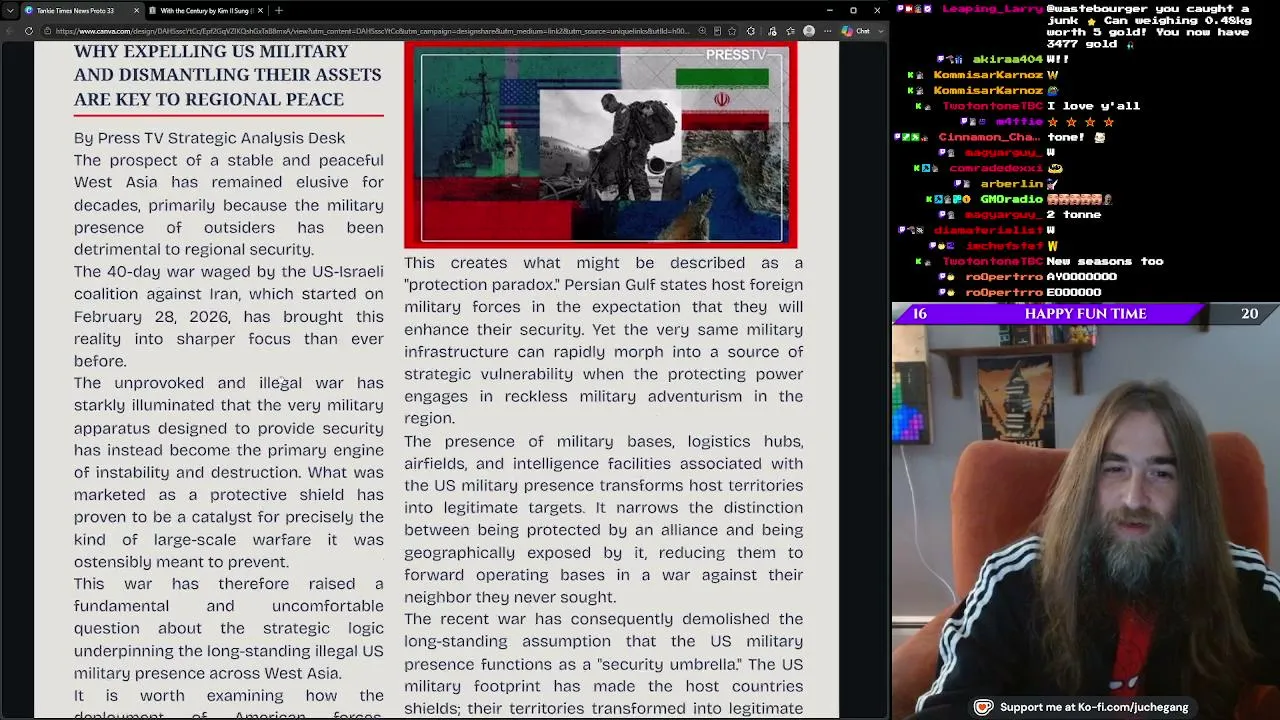Image resolution: width=1280 pixels, height=720 pixels.
Task: Click the Press TV article header image
Action: click(601, 146)
